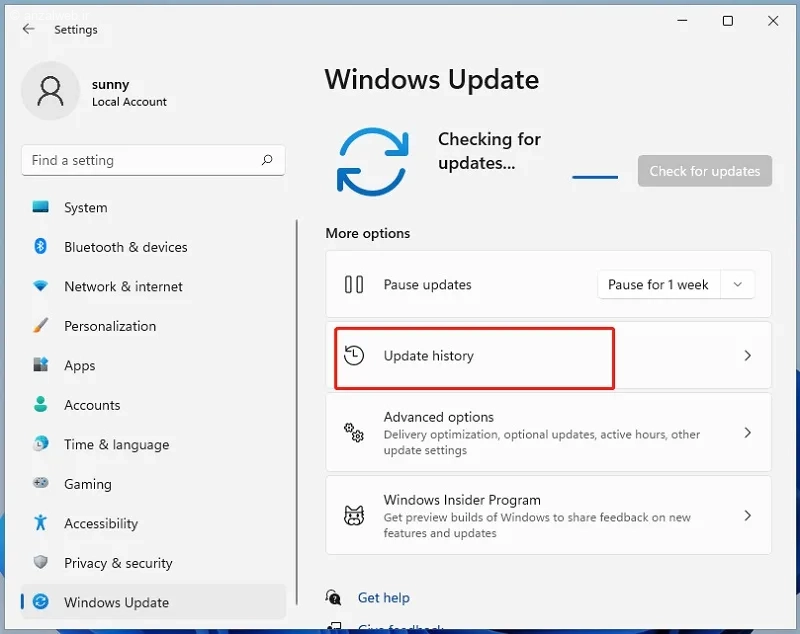Viewport: 800px width, 634px height.
Task: Open Update history with its chevron
Action: [x=747, y=356]
